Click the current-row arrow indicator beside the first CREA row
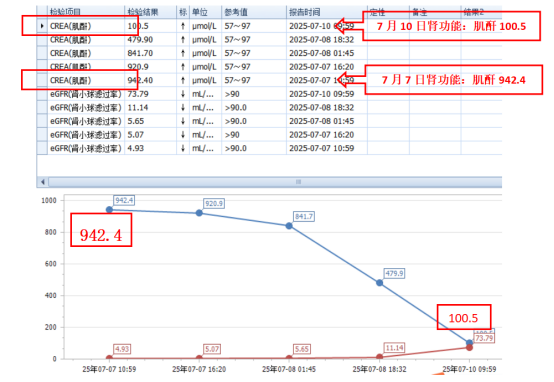The image size is (554, 382). click(42, 26)
